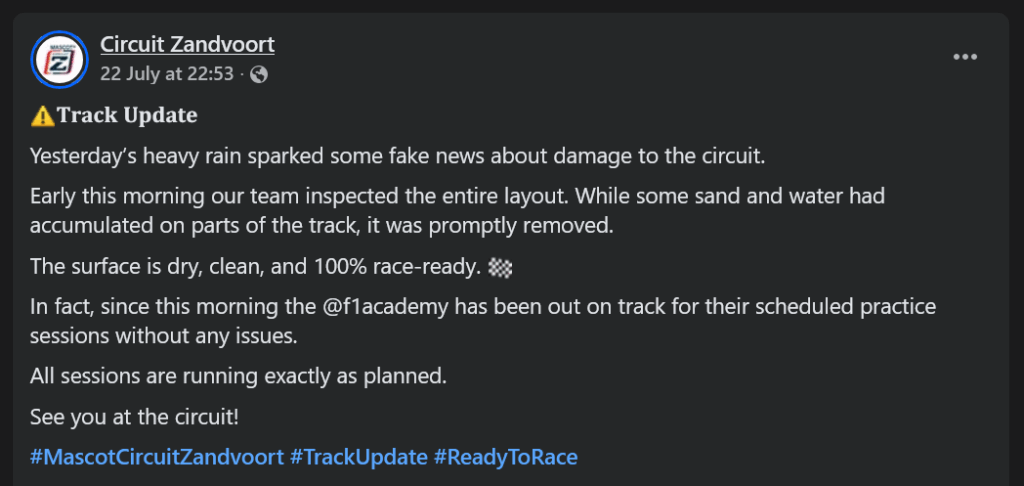The width and height of the screenshot is (1024, 486).
Task: Open the three-dot post options menu
Action: (964, 57)
